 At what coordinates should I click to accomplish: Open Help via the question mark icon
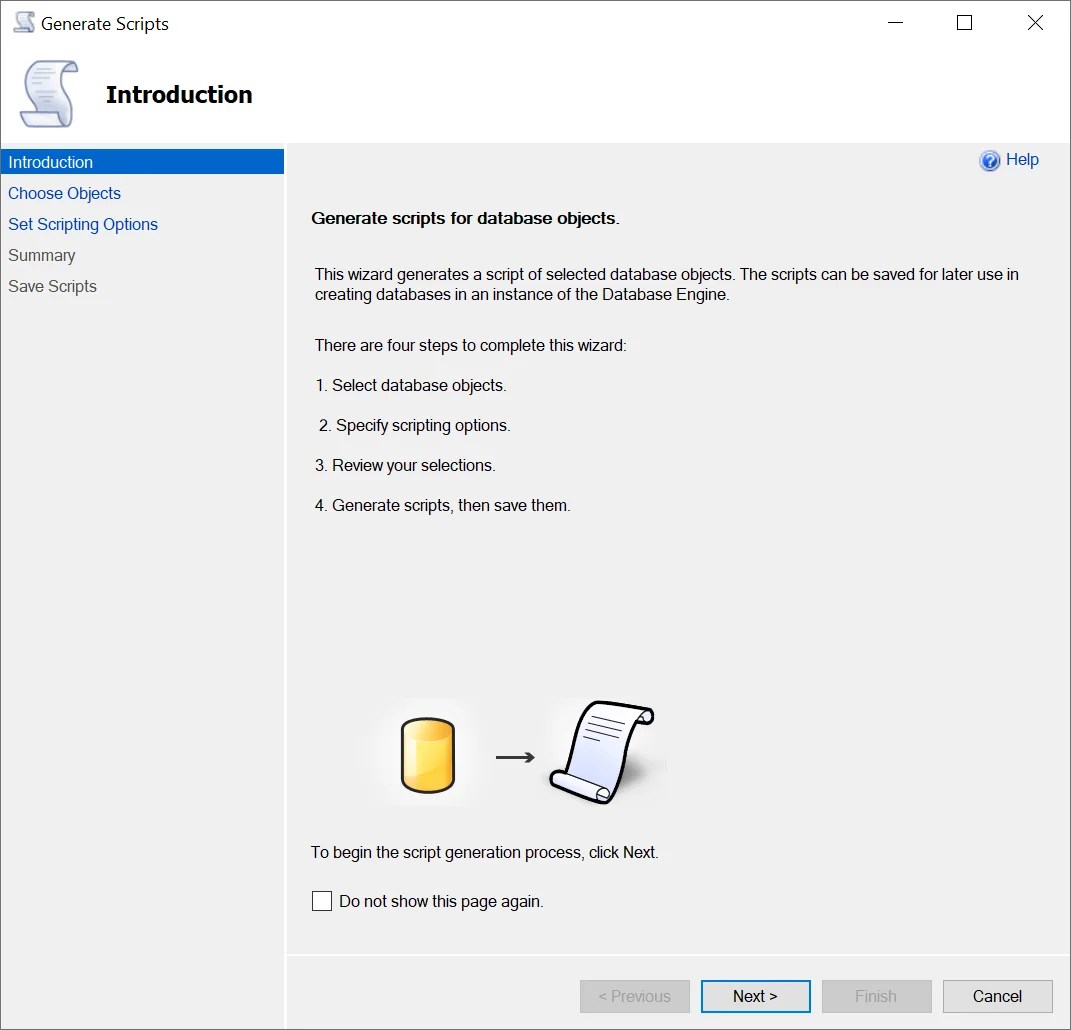click(x=988, y=160)
